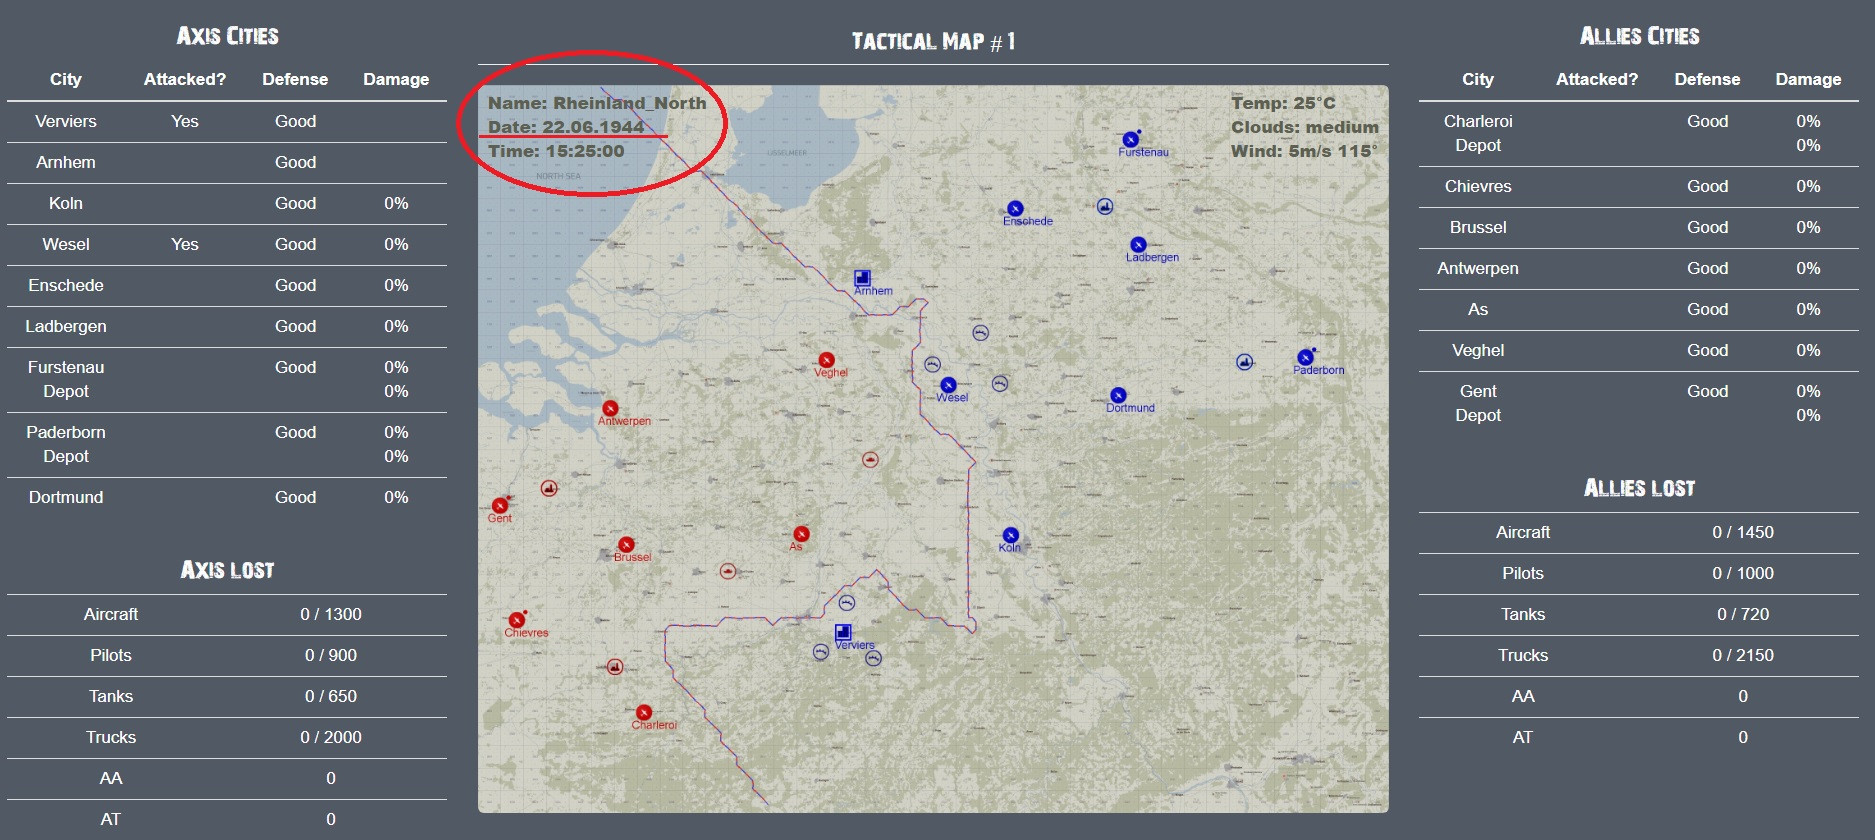Select the Enschede blue marker on map
This screenshot has width=1875, height=840.
pyautogui.click(x=1015, y=209)
